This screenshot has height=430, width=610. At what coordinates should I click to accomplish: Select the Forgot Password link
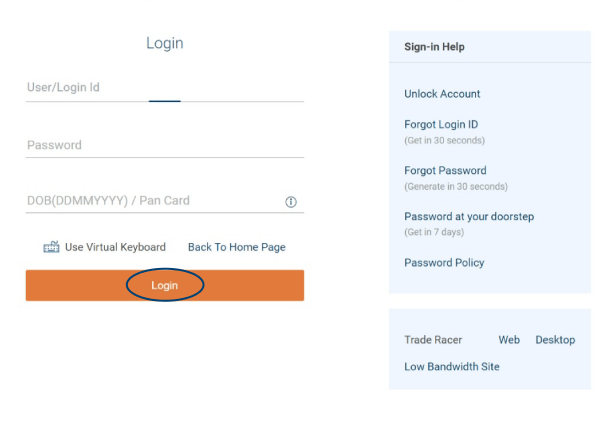(445, 171)
